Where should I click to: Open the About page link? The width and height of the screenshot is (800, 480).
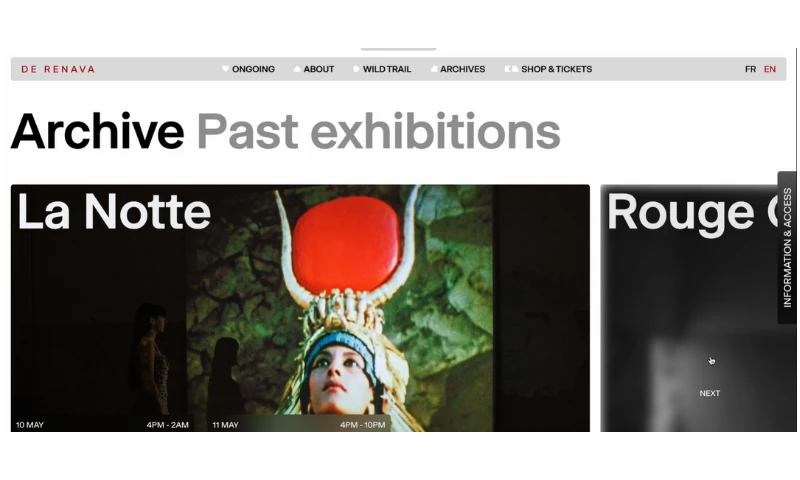(x=318, y=69)
